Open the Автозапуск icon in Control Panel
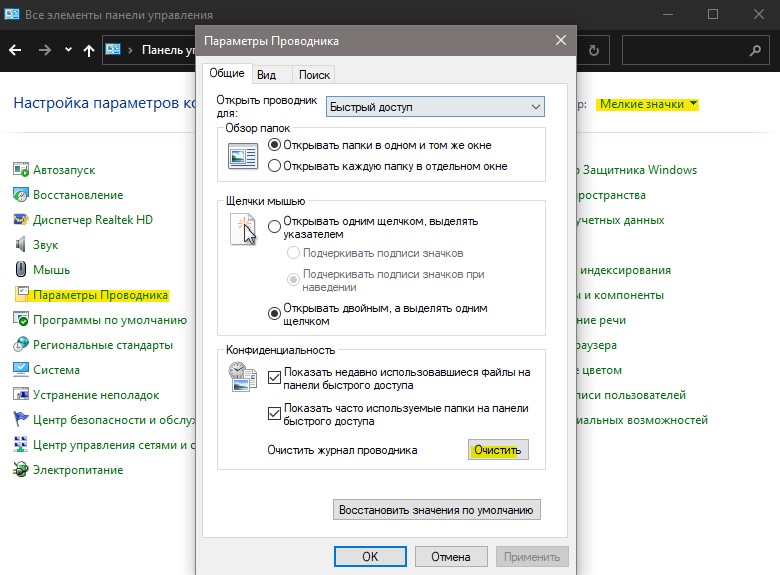This screenshot has width=780, height=575. (21, 170)
